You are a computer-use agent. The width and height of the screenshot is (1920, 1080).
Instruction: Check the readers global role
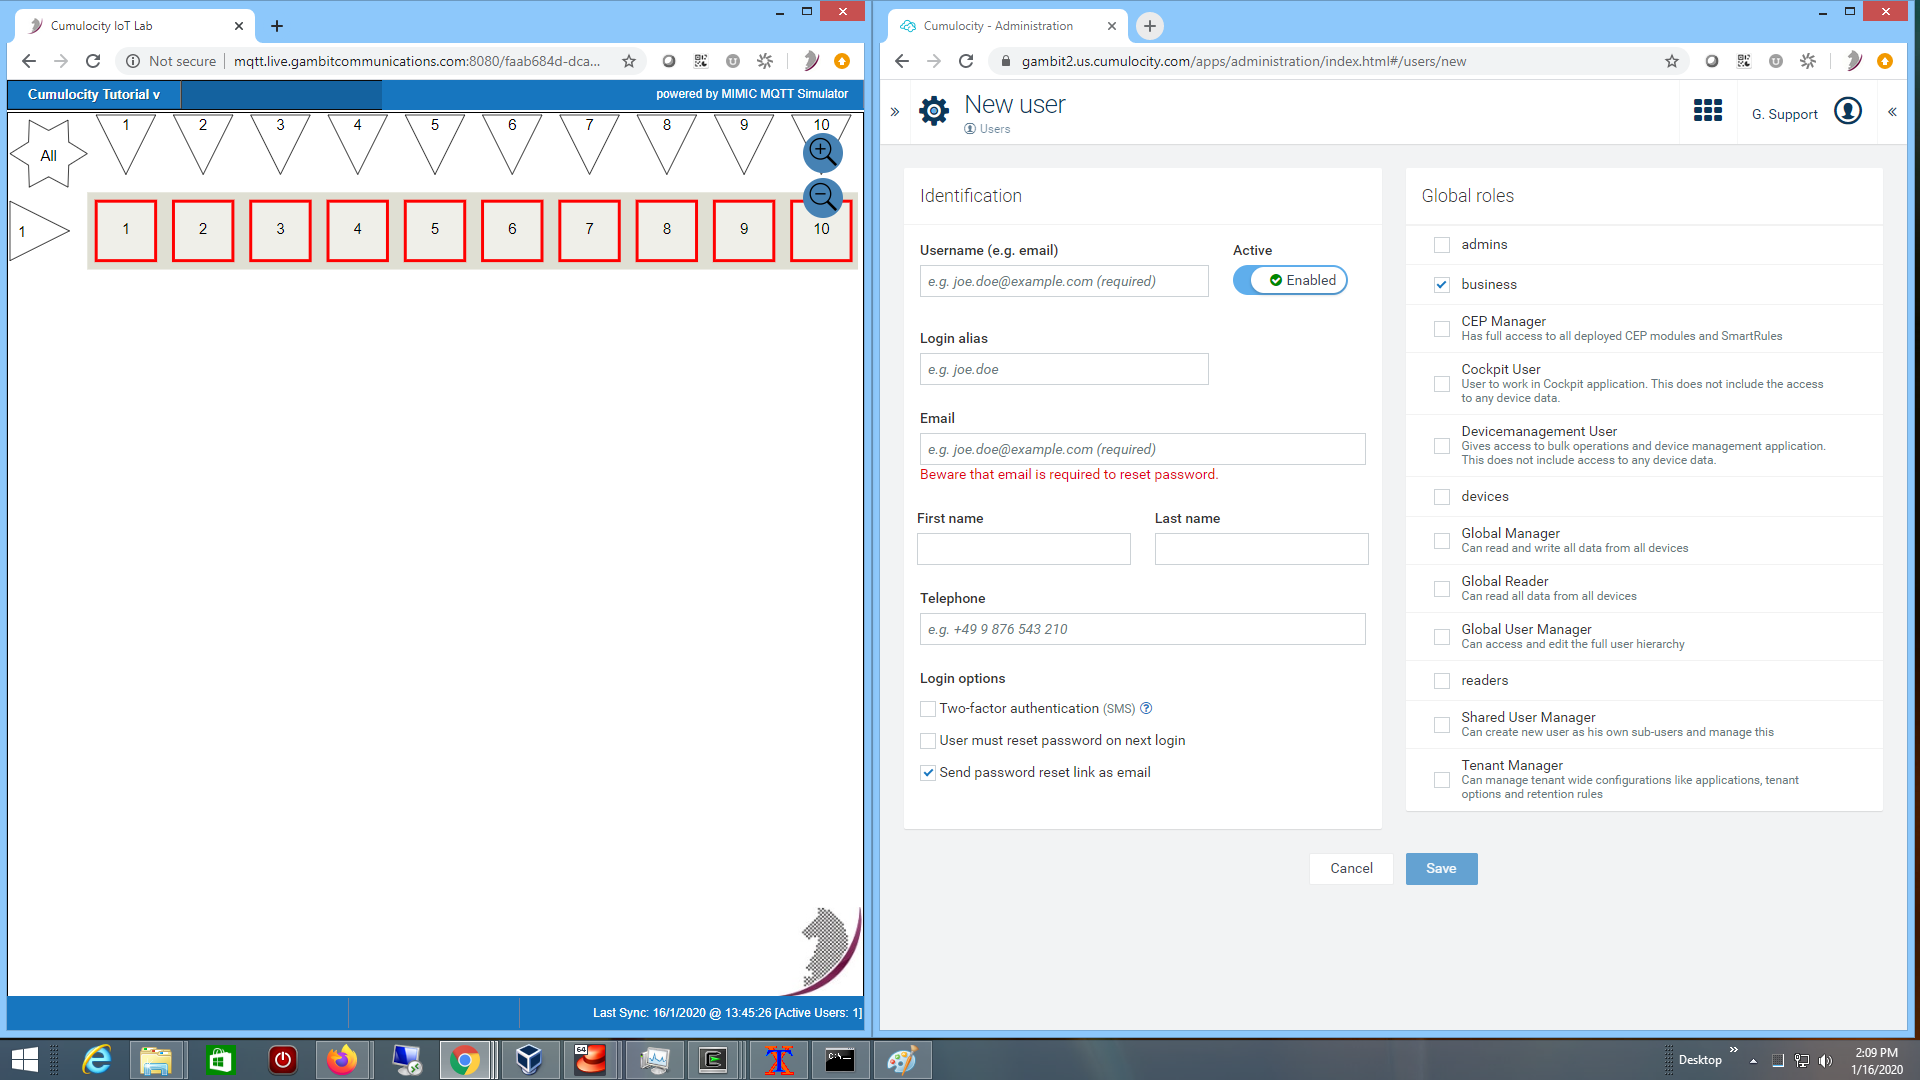[x=1442, y=681]
